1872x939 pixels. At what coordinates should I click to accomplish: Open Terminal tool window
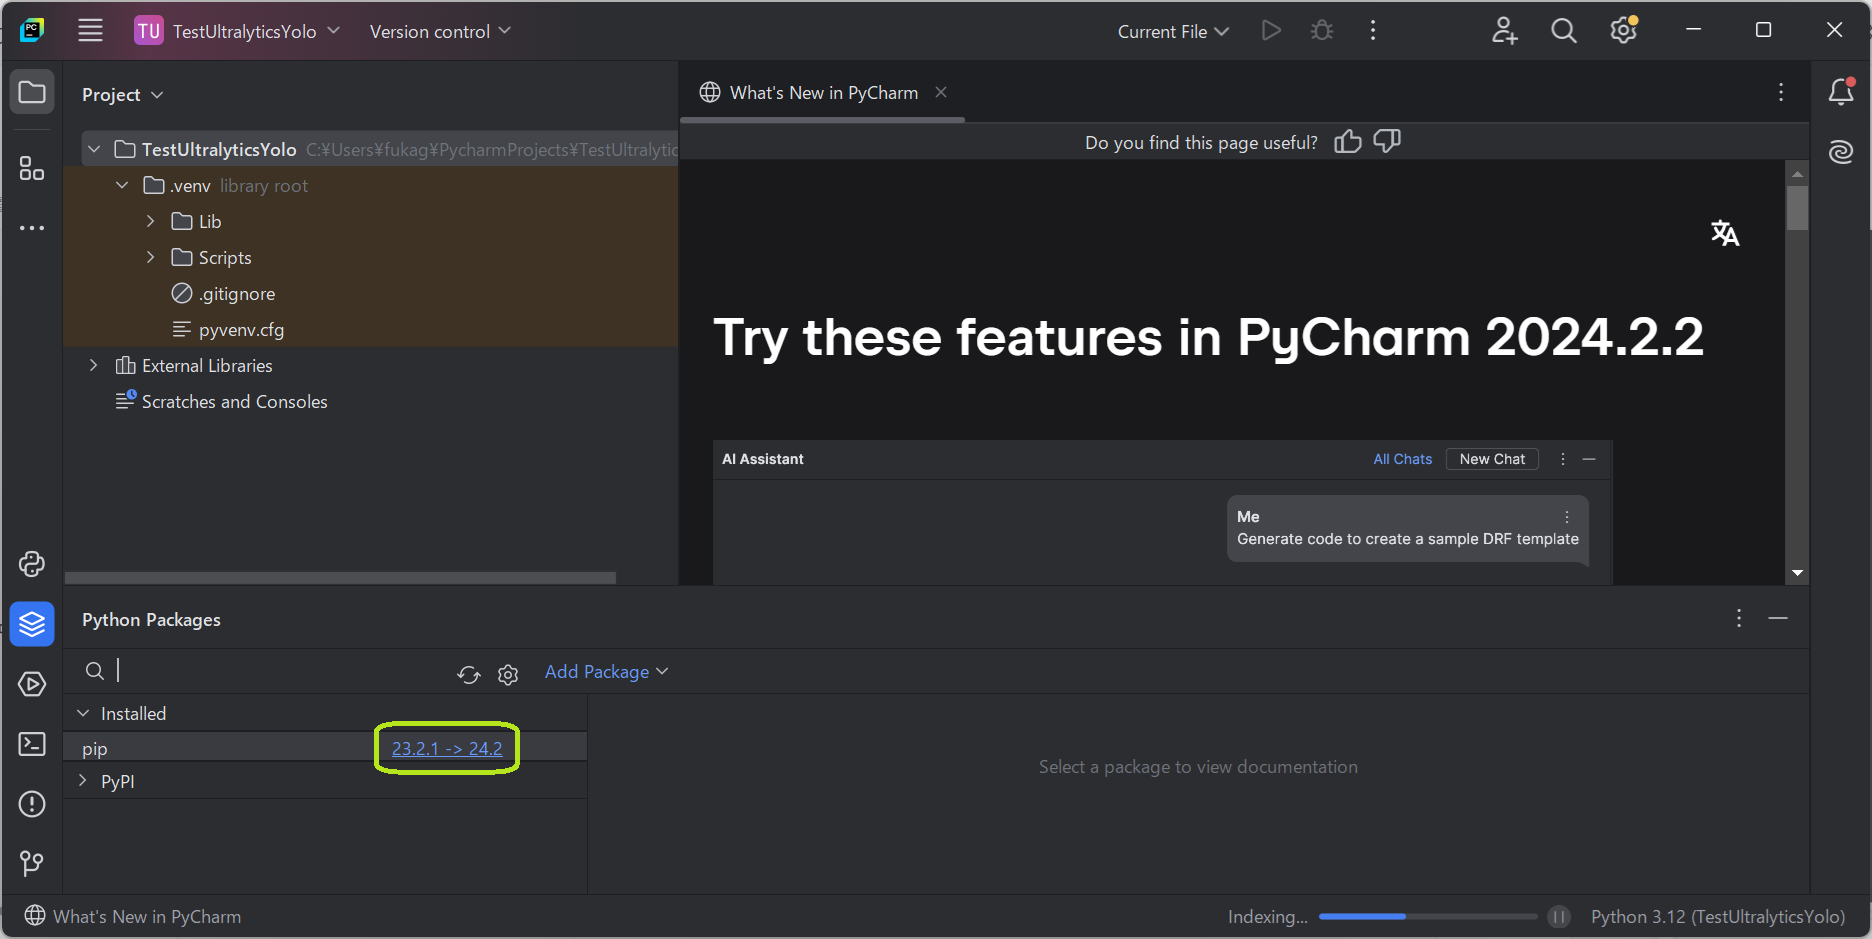(x=32, y=744)
